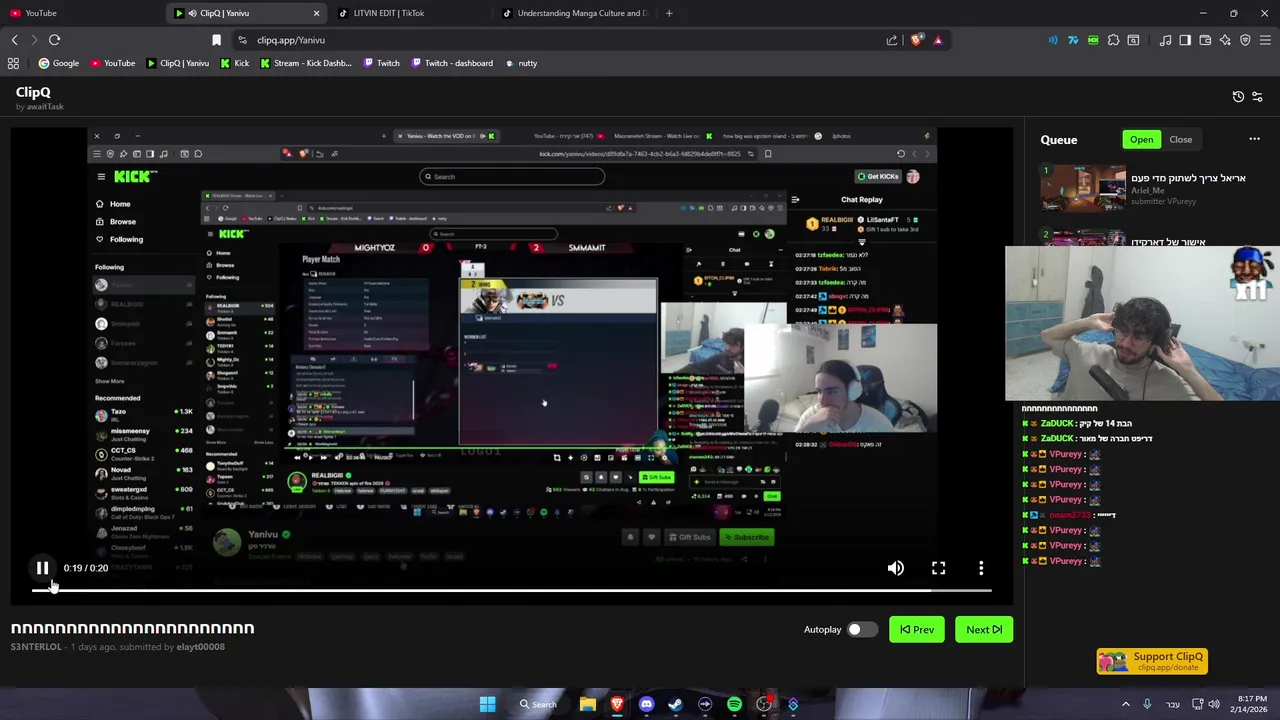Image resolution: width=1280 pixels, height=720 pixels.
Task: Click the blue sound-waves extension icon
Action: (x=1053, y=40)
